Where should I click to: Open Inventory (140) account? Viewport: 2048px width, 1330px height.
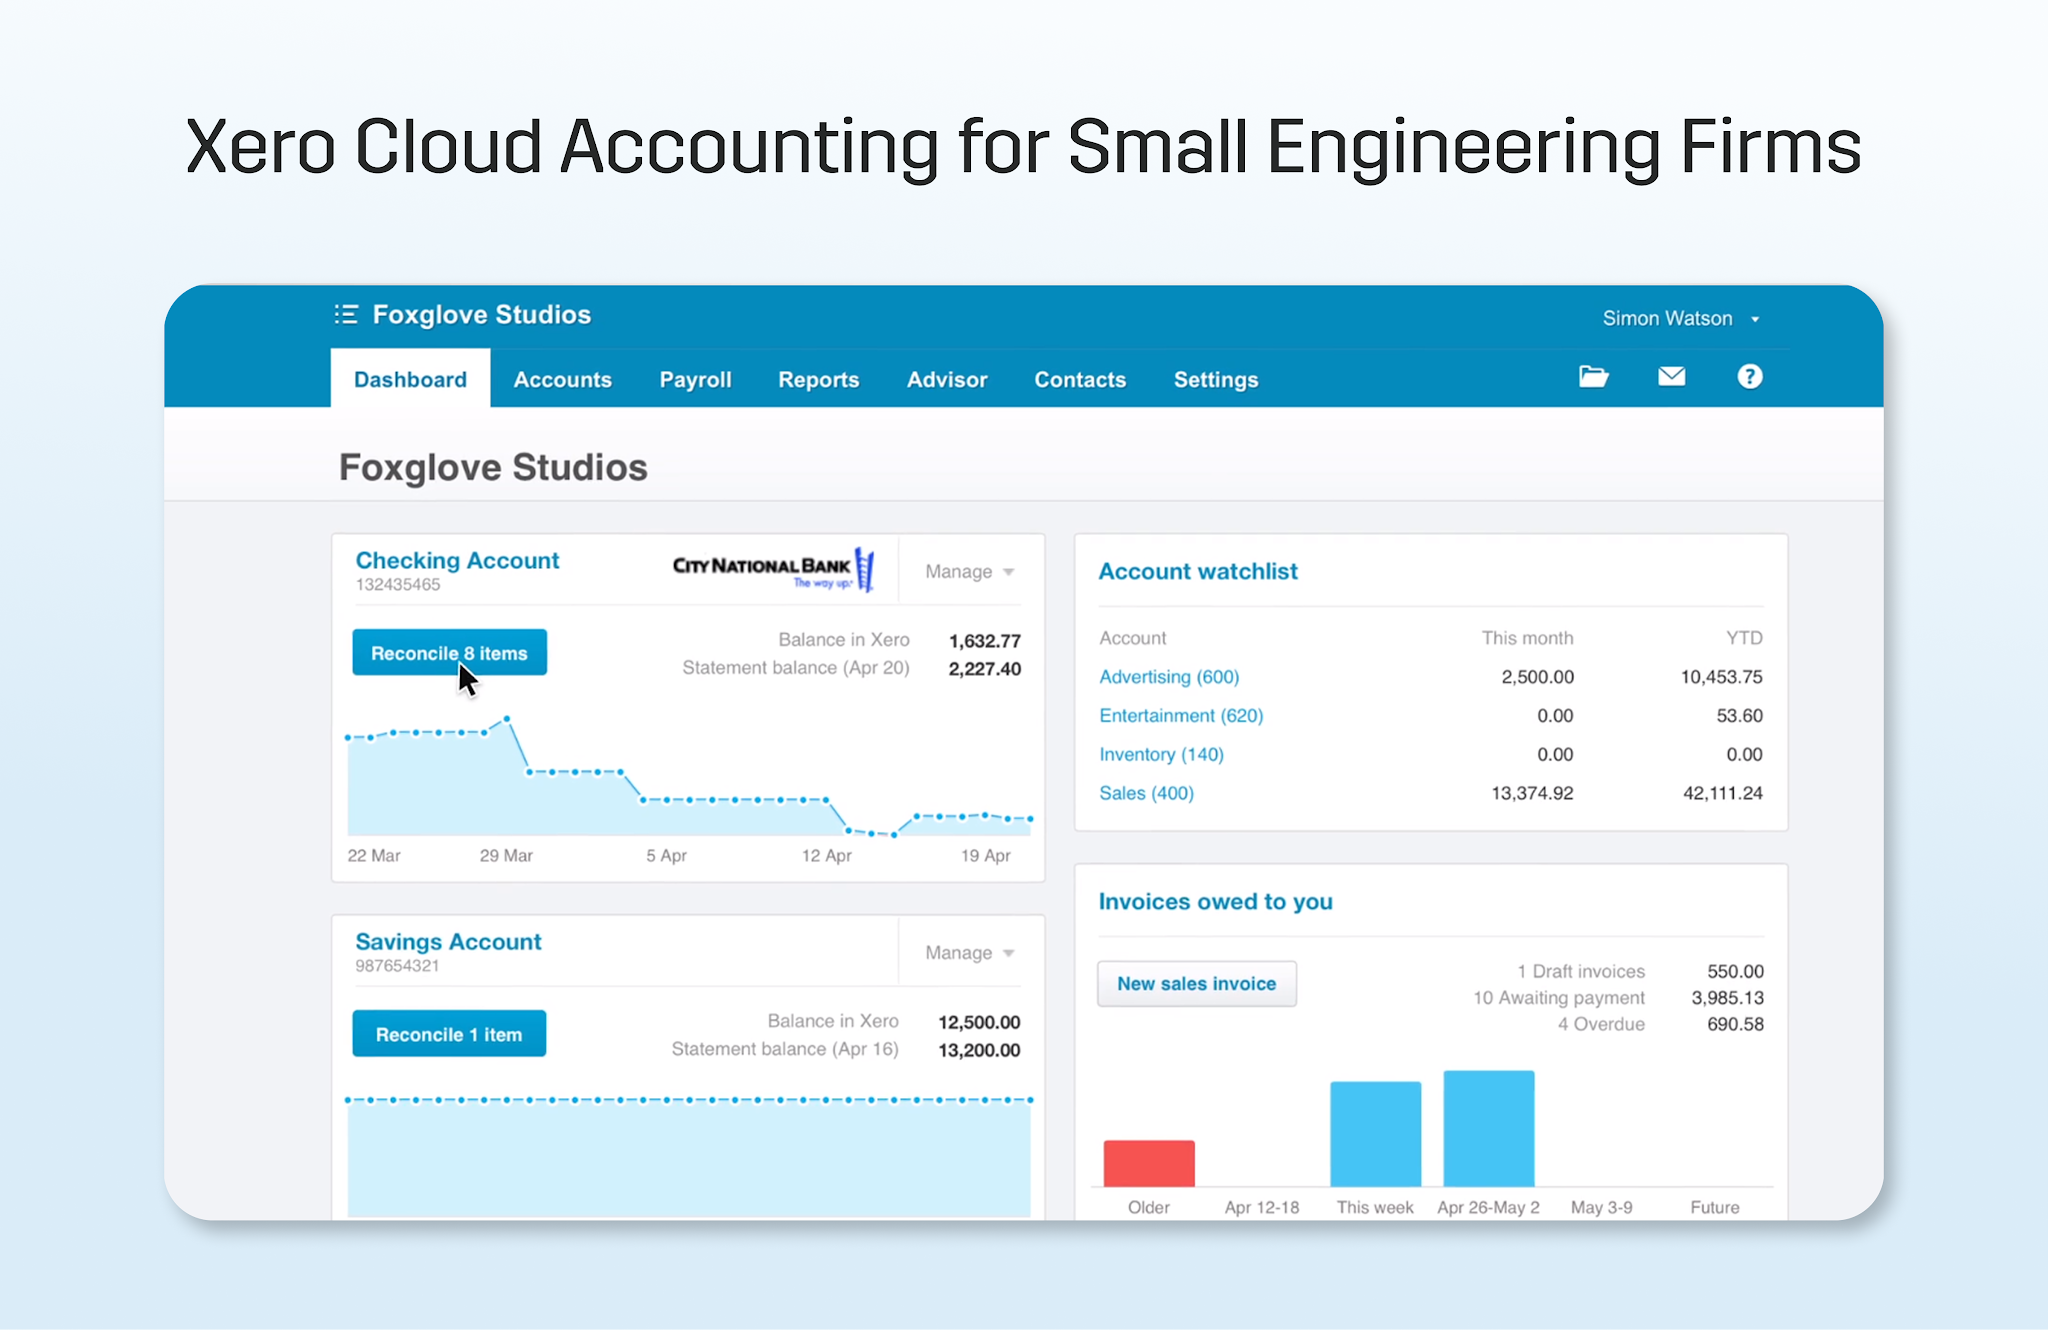1161,755
